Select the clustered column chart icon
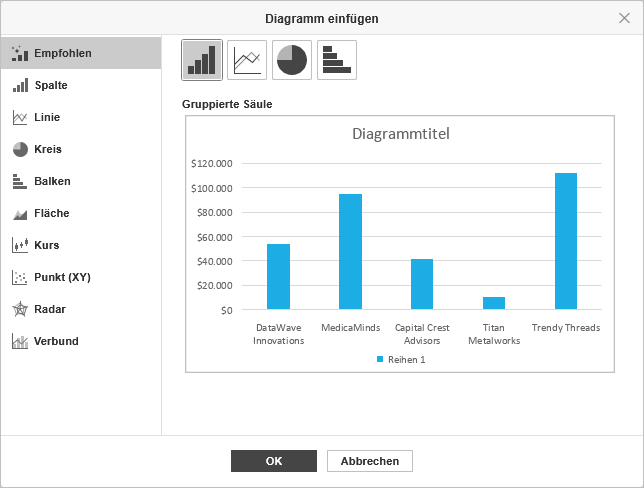644x488 pixels. pos(202,60)
